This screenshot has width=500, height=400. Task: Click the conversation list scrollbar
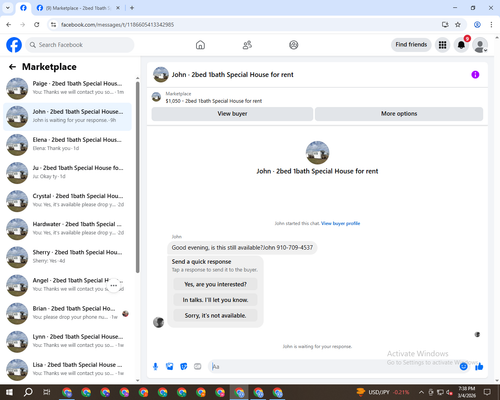point(137,177)
